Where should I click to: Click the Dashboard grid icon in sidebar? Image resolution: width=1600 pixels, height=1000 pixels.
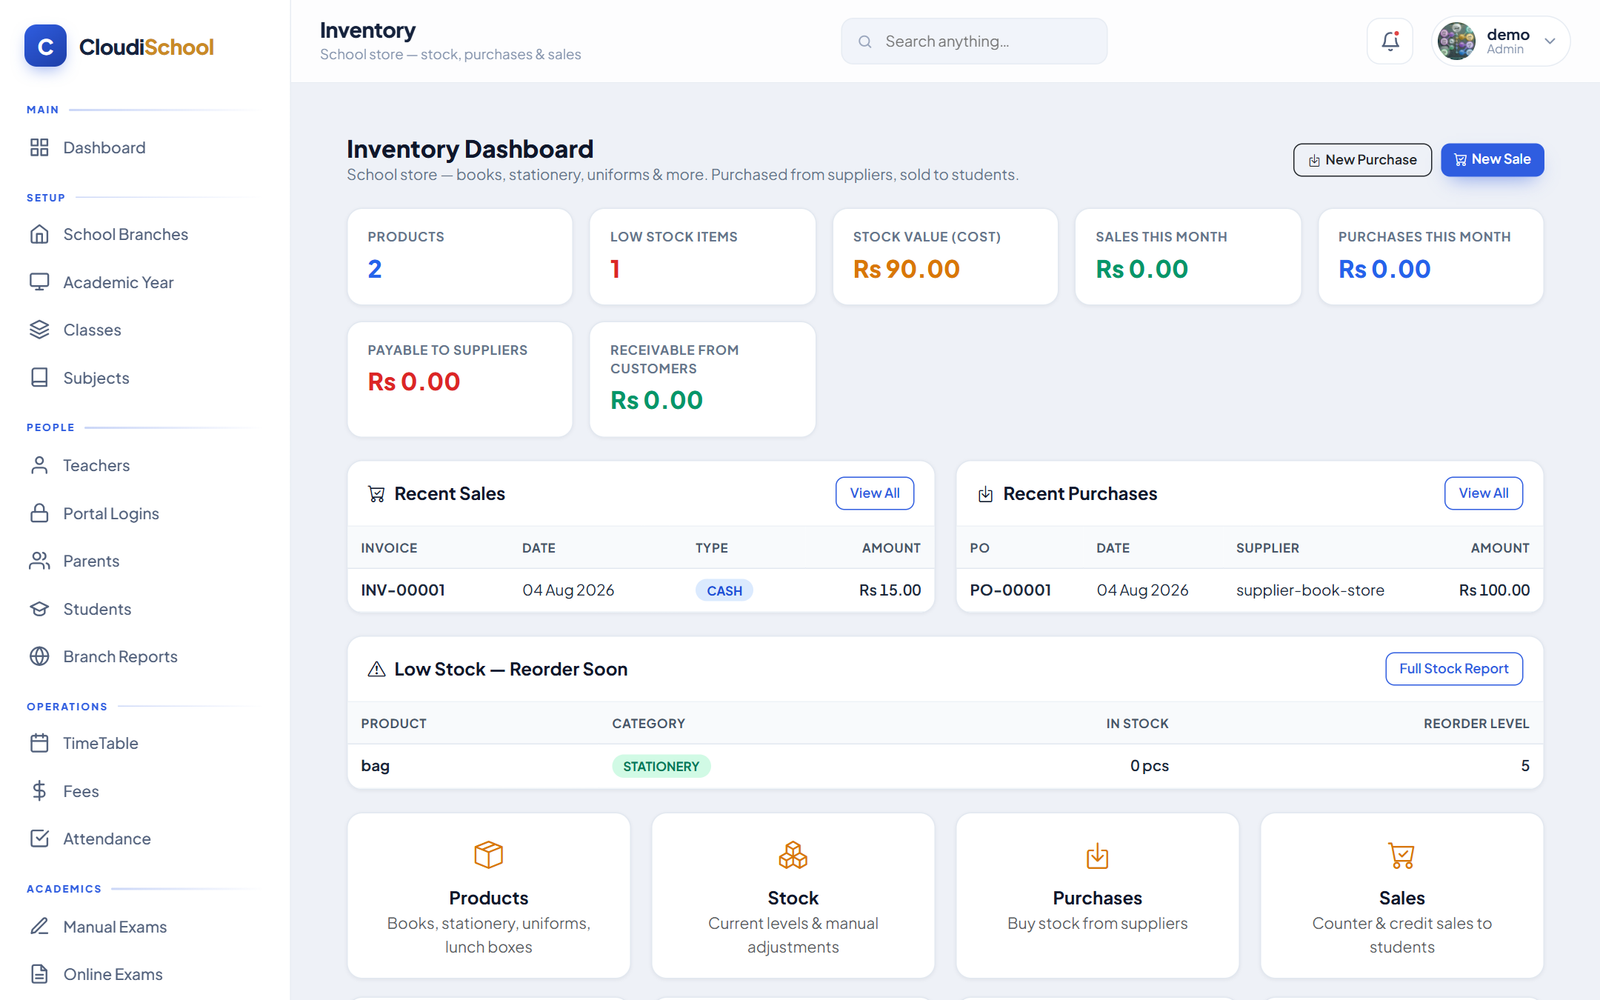pos(39,147)
